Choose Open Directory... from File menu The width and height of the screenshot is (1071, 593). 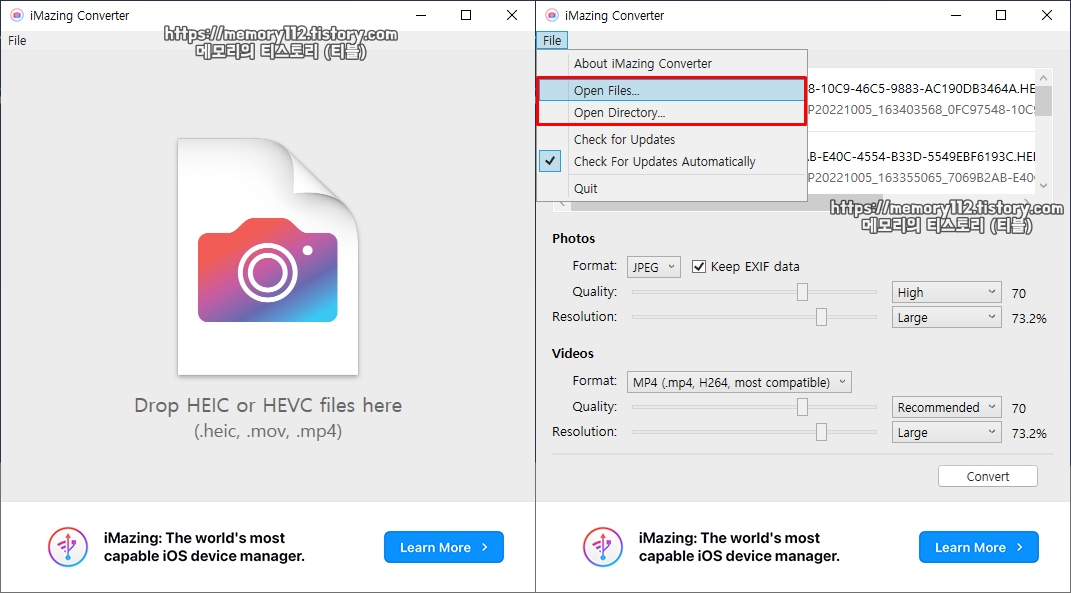671,113
